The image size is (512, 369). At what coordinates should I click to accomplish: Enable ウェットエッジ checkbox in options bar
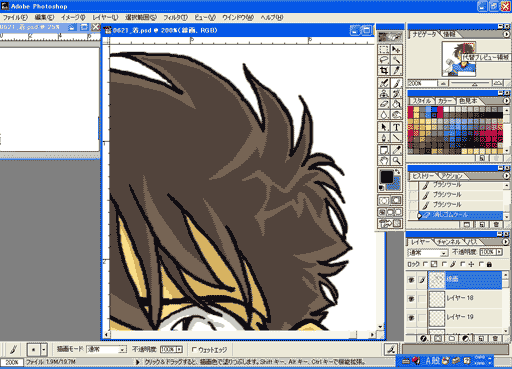coord(194,350)
